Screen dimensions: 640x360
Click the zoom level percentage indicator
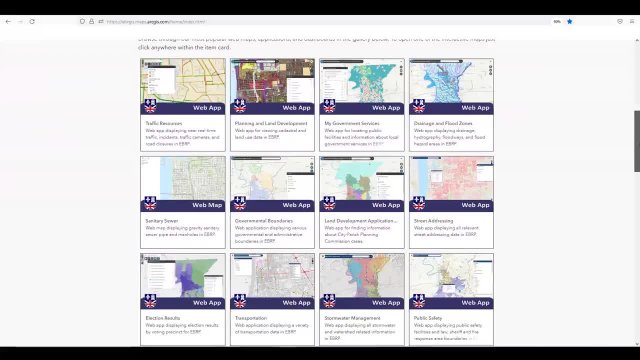point(557,22)
